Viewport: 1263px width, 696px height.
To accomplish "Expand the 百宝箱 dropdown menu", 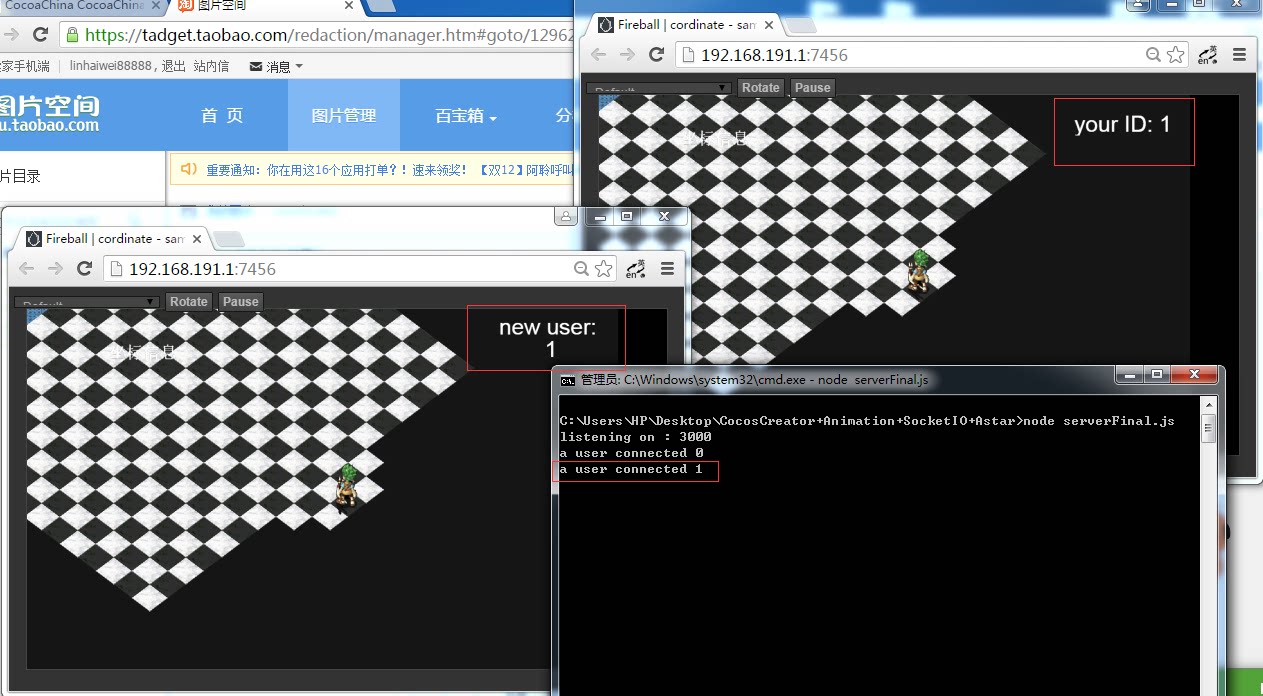I will pyautogui.click(x=466, y=116).
